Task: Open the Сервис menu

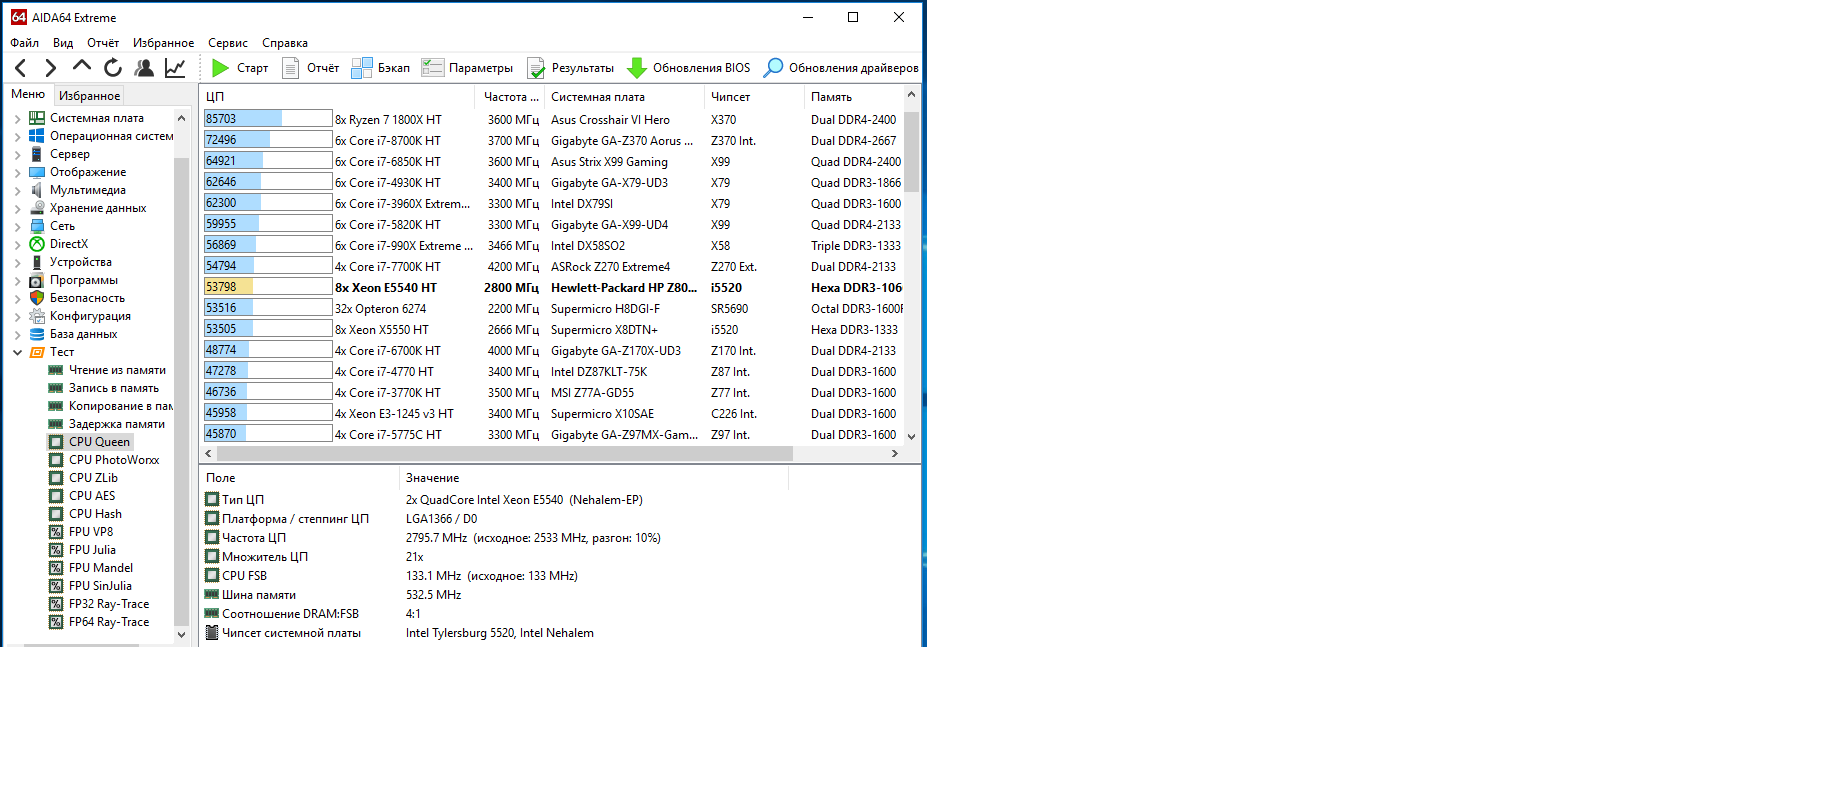Action: [228, 43]
